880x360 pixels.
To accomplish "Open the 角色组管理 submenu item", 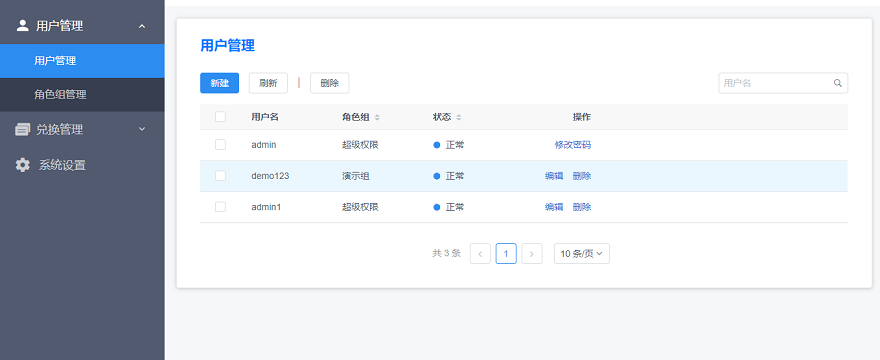I will pos(82,94).
